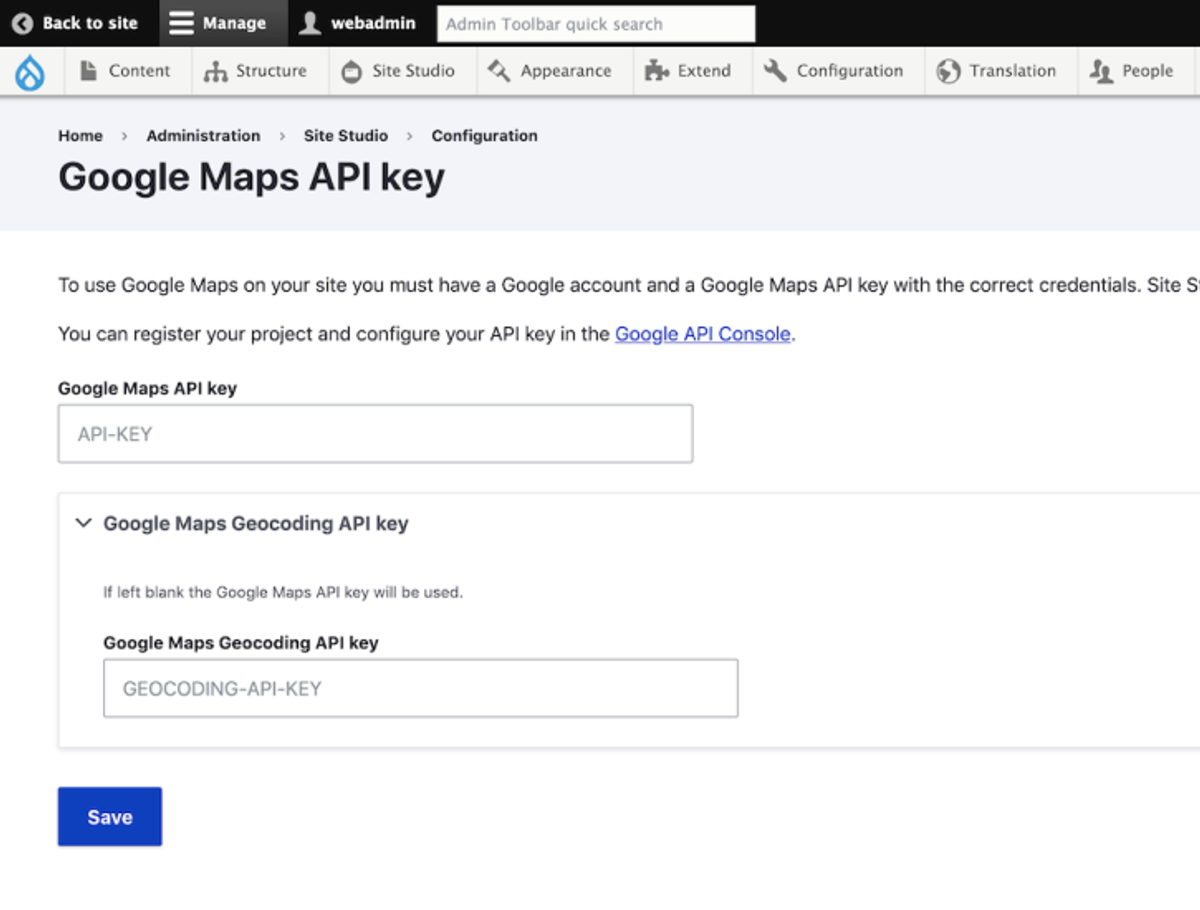Open the Site Studio menu
The width and height of the screenshot is (1200, 910).
click(x=403, y=71)
